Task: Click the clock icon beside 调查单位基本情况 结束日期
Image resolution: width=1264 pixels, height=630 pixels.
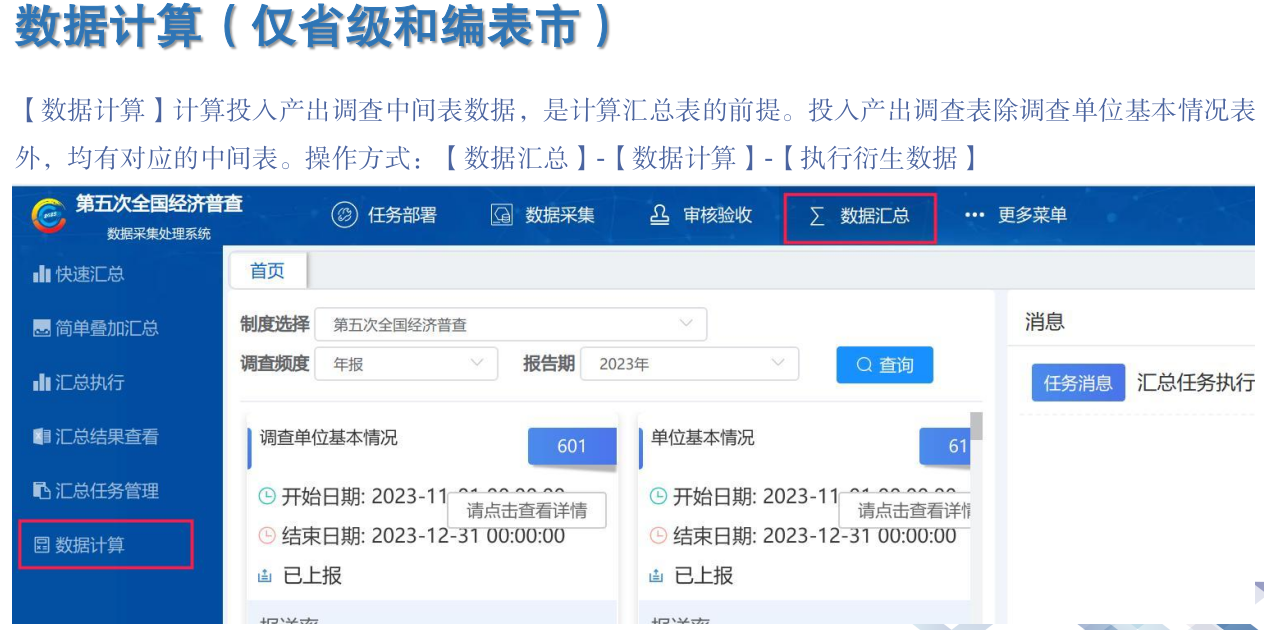Action: click(267, 536)
